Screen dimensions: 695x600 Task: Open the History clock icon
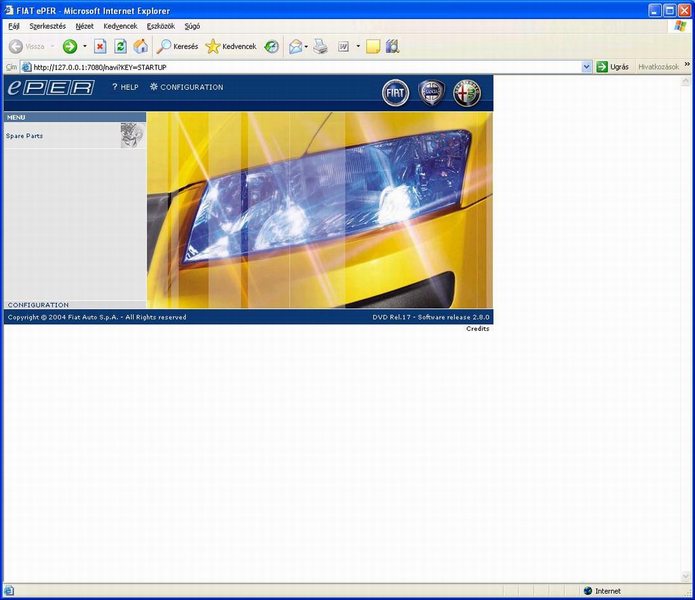(x=271, y=46)
